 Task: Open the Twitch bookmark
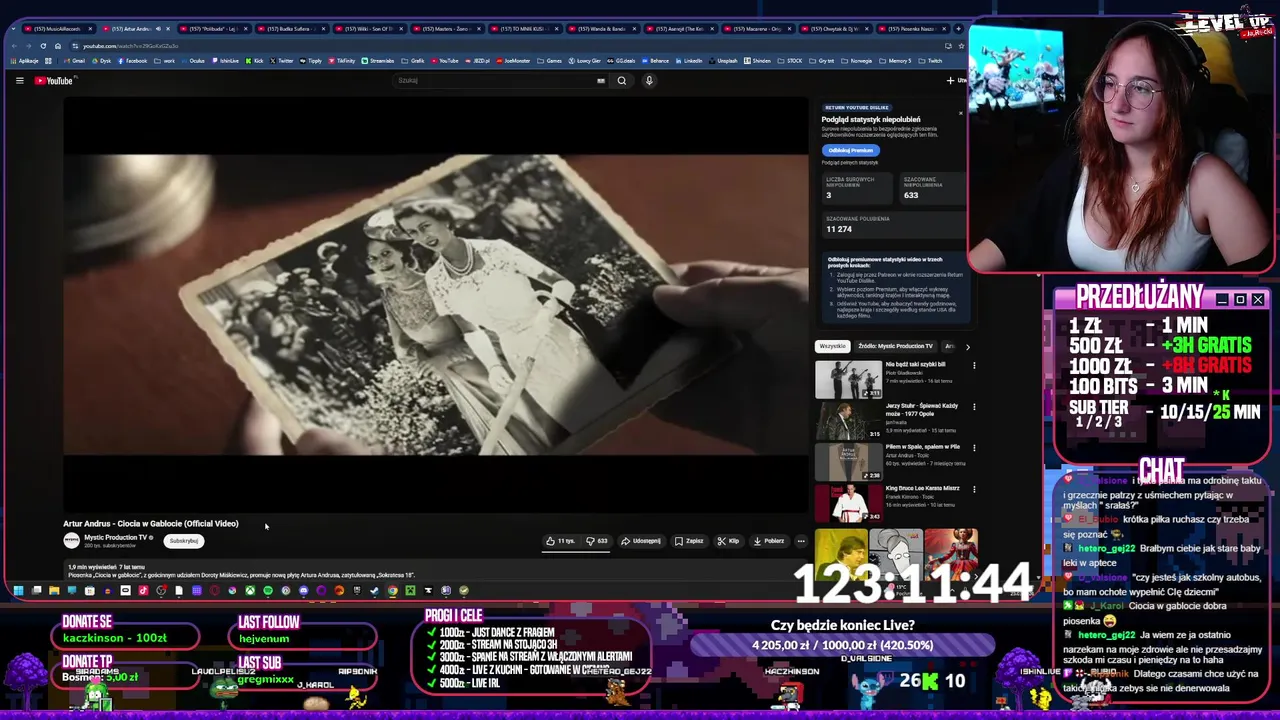click(x=930, y=61)
